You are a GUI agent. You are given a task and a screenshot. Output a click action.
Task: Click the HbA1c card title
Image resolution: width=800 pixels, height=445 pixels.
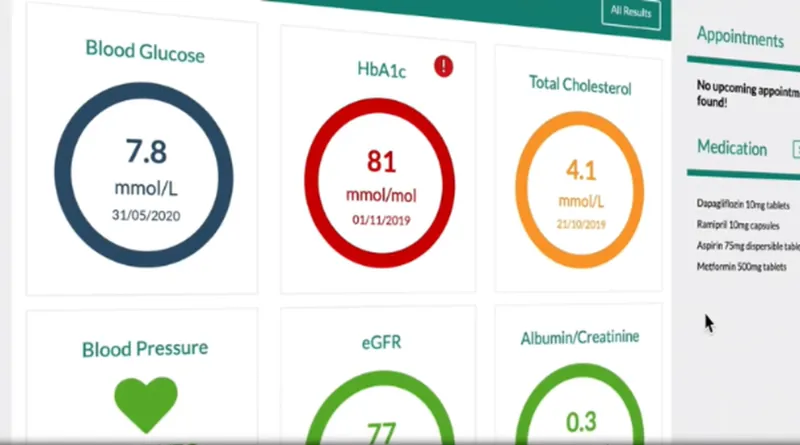[x=381, y=69]
